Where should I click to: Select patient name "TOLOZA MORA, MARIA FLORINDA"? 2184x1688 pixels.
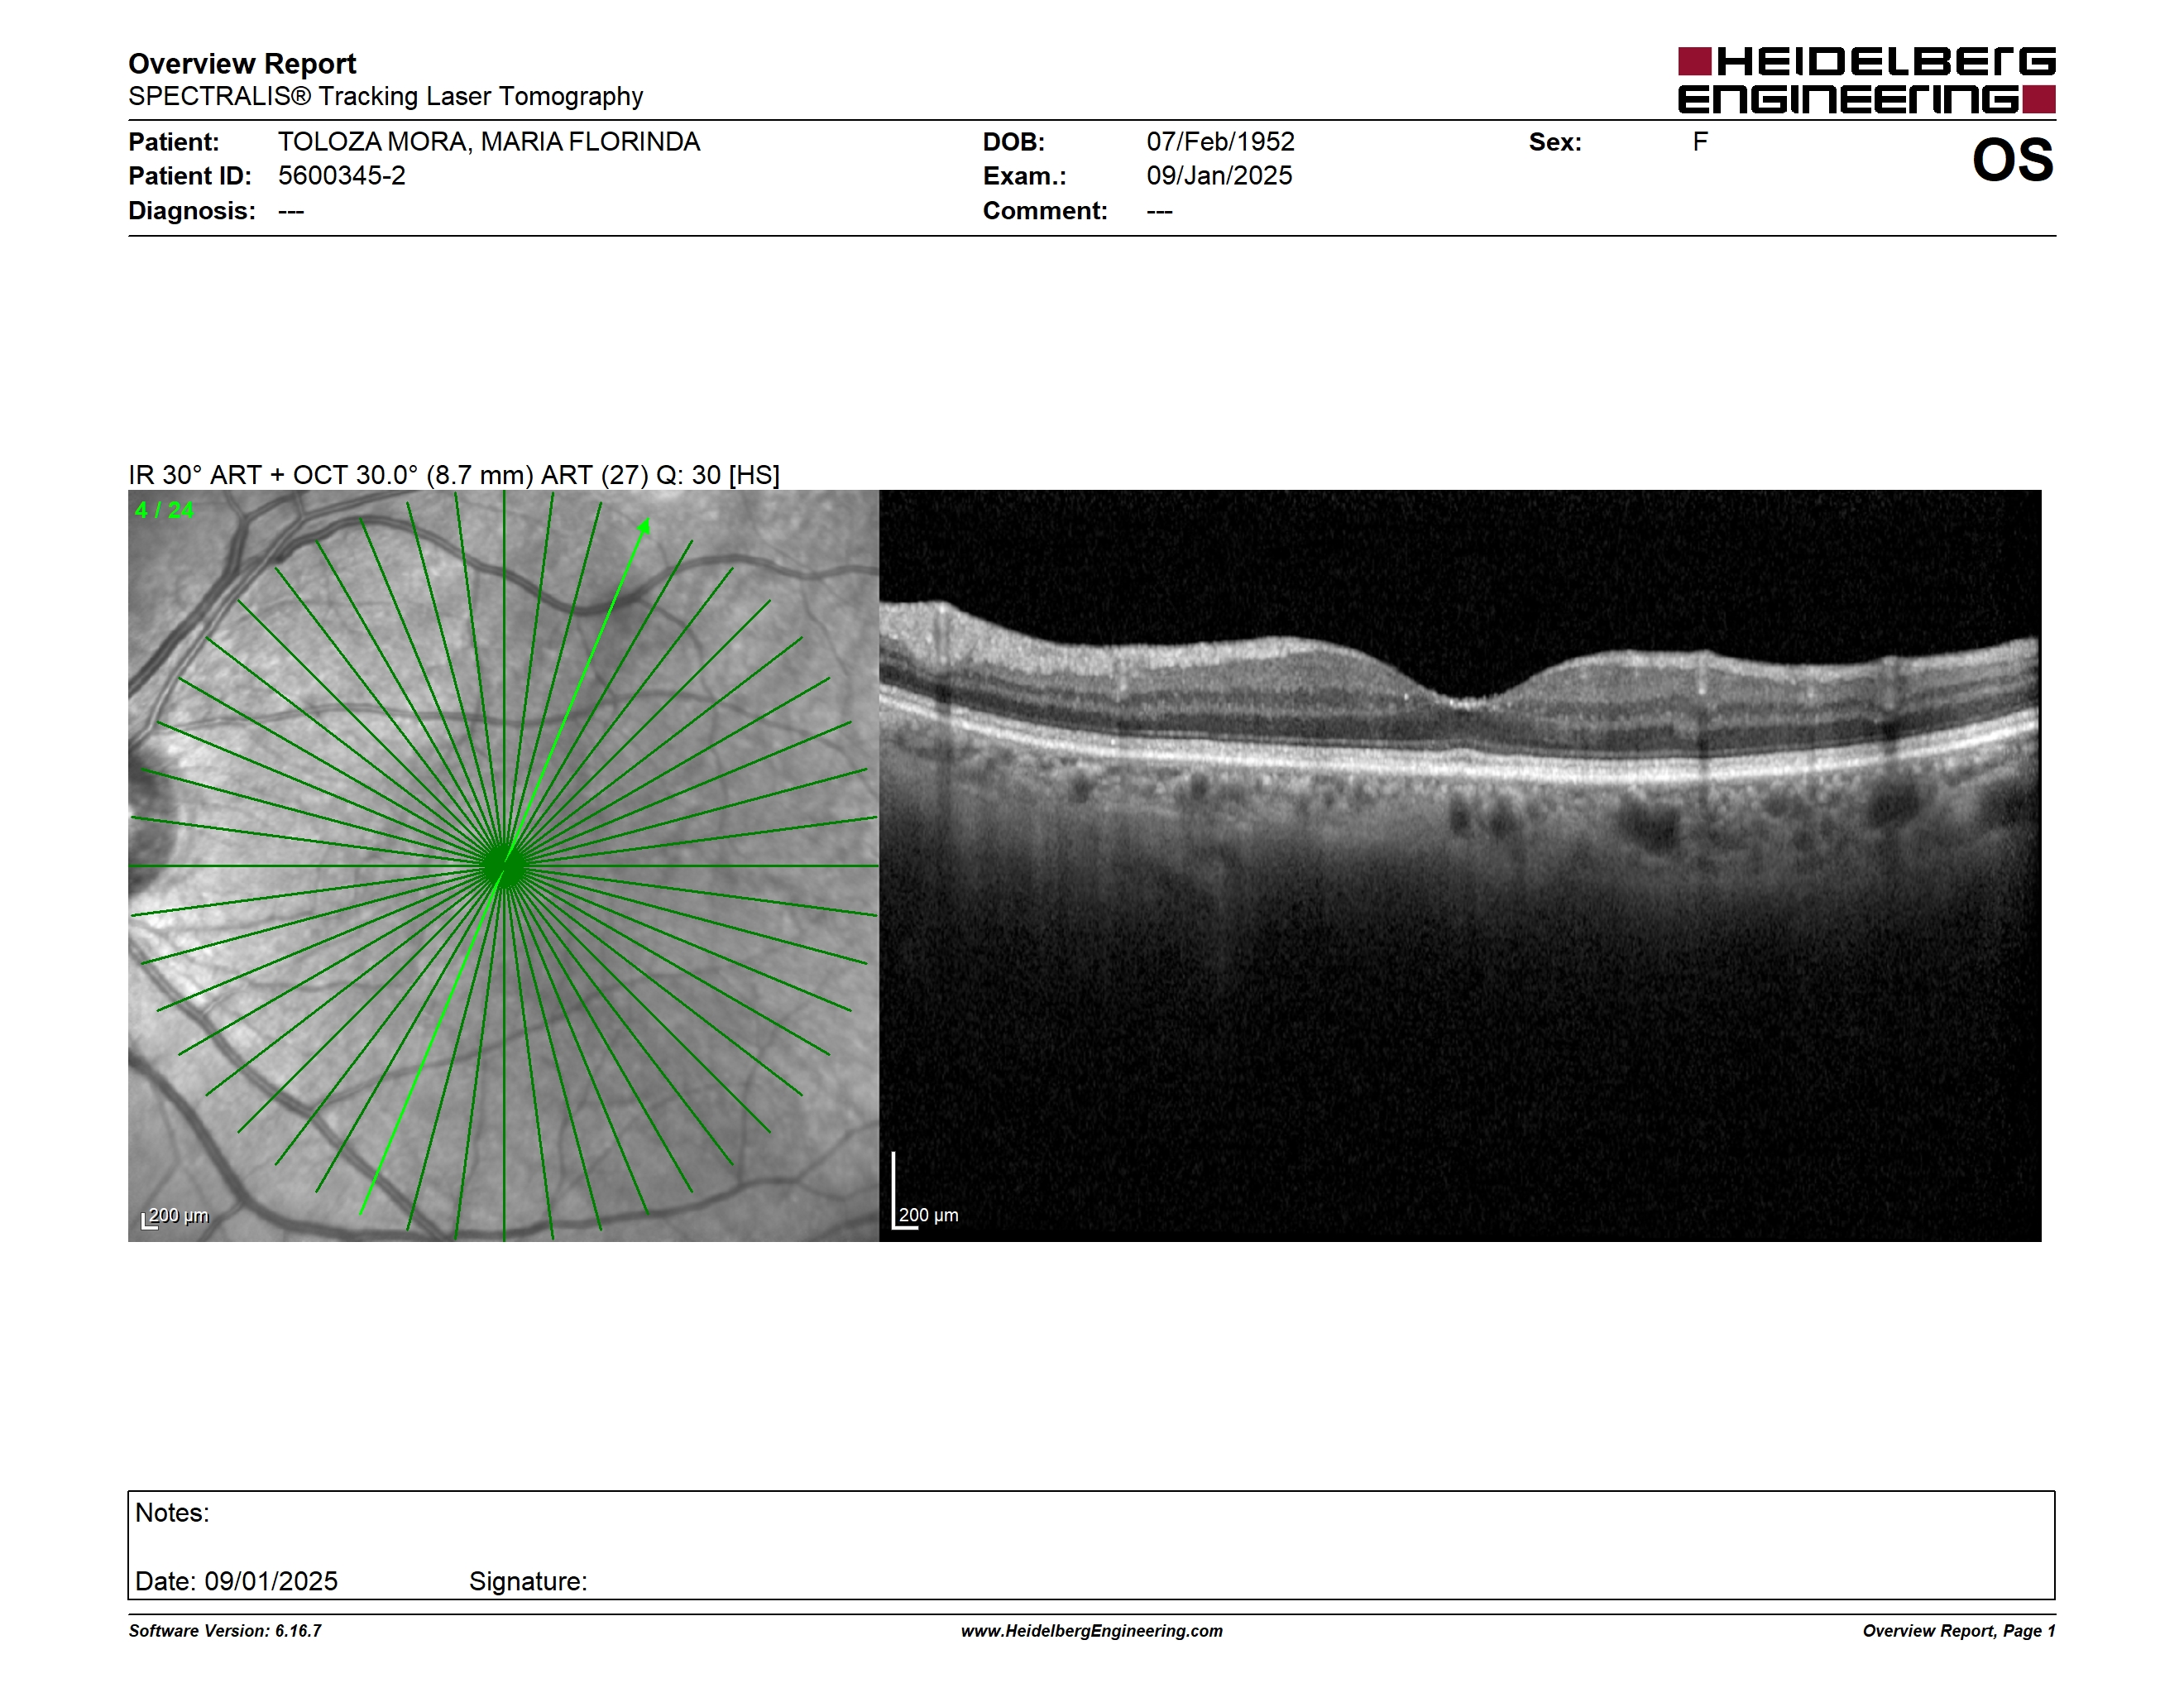[x=489, y=142]
